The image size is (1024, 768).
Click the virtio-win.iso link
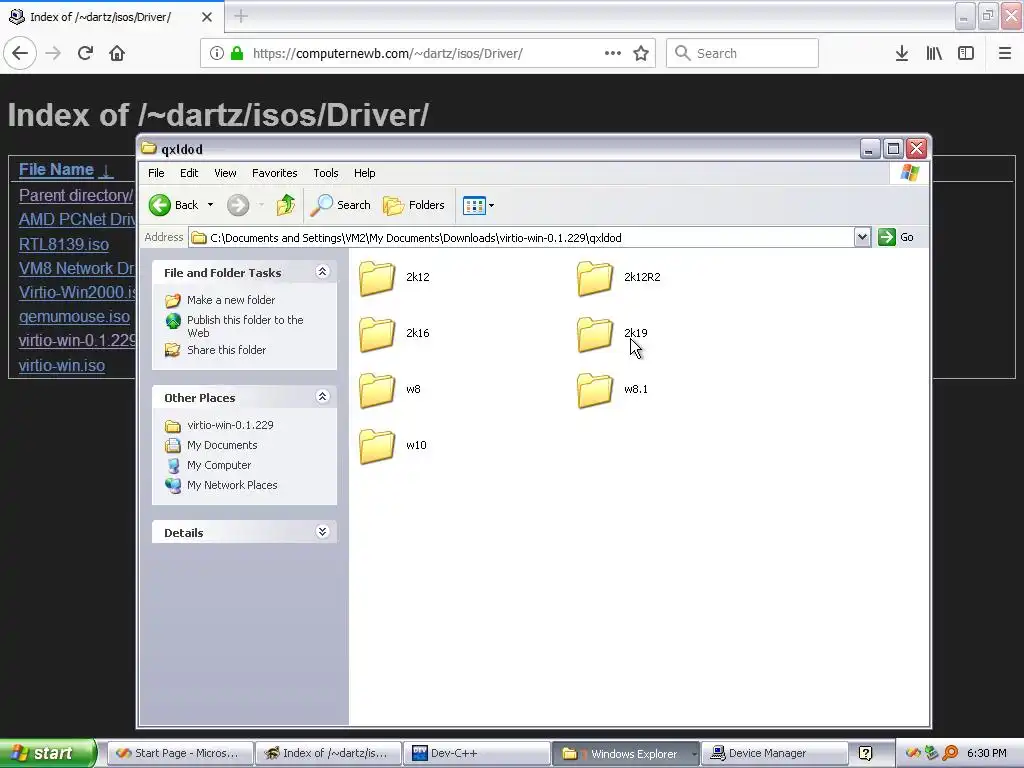61,366
